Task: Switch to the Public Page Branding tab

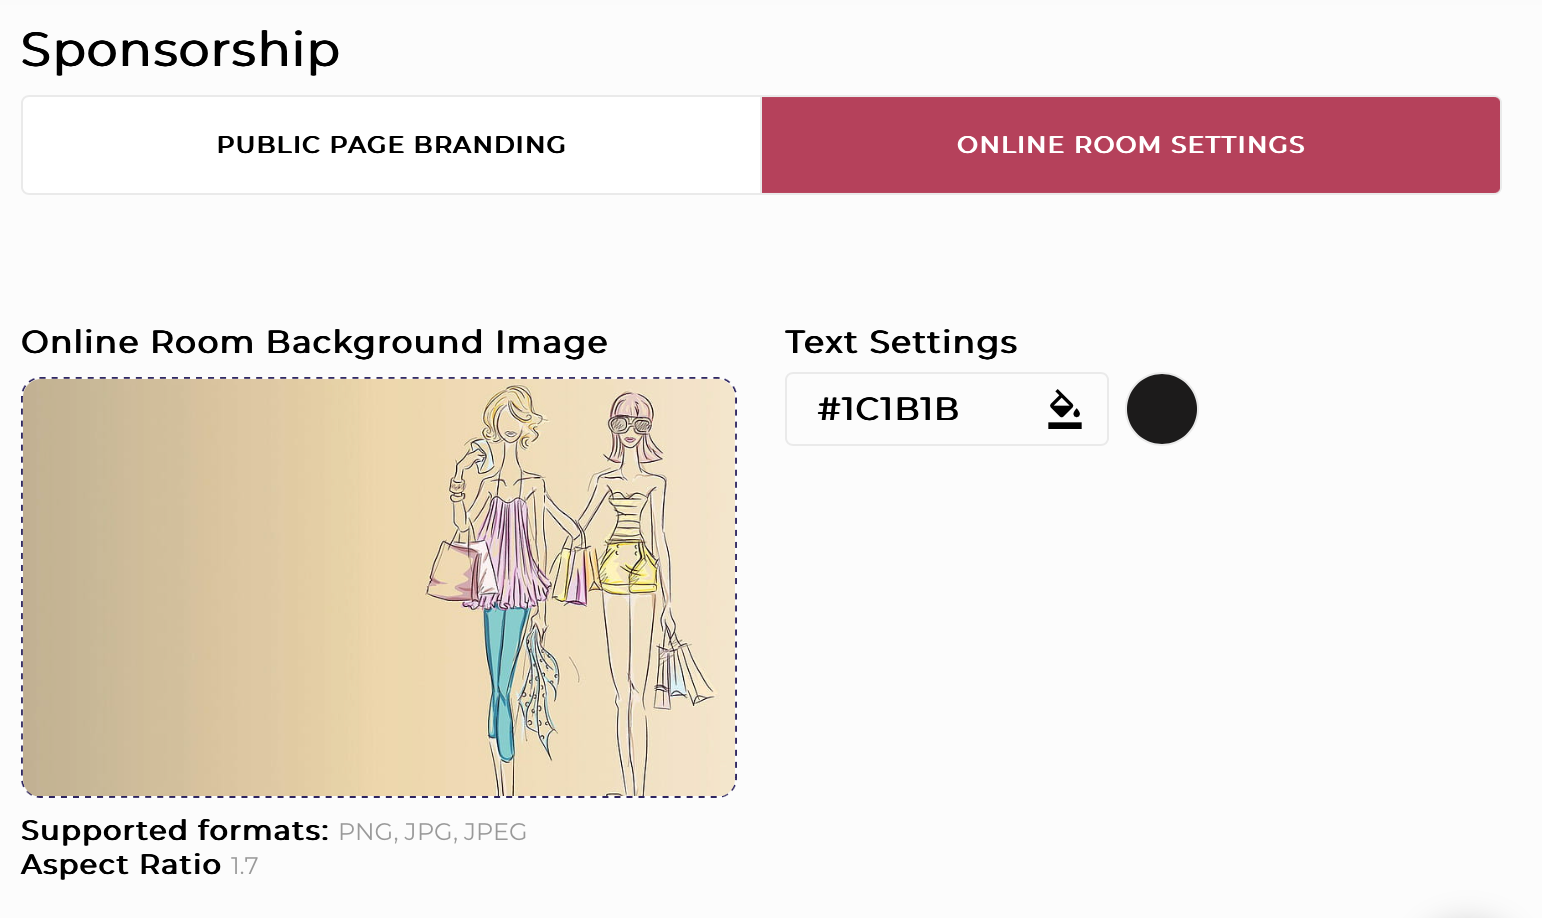Action: click(x=391, y=145)
